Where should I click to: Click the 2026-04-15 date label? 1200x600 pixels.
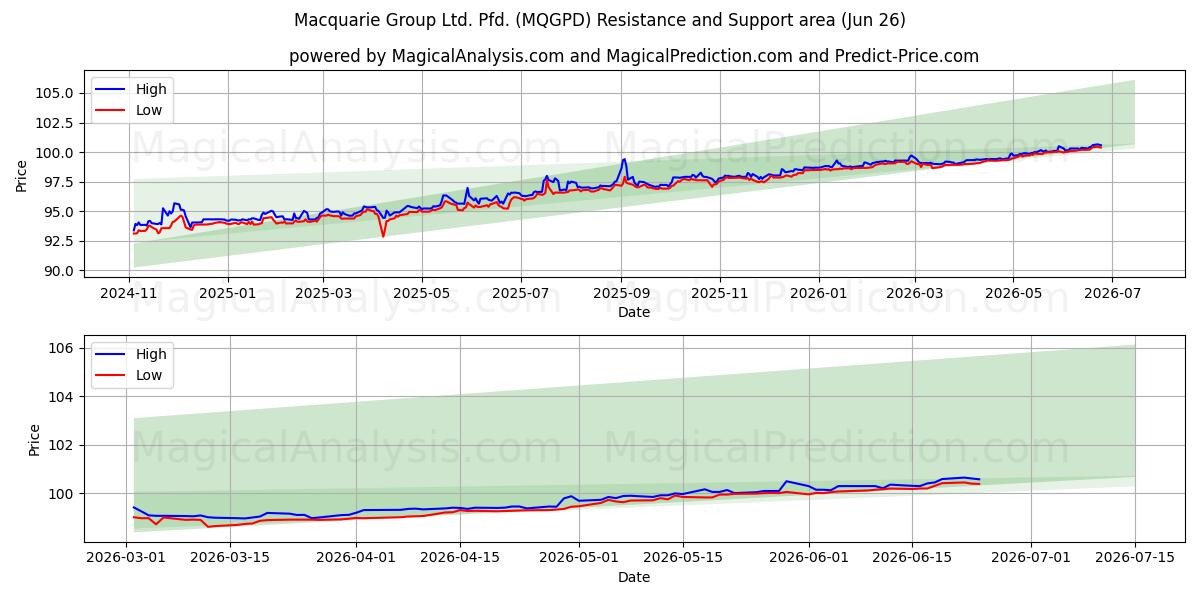pos(459,560)
